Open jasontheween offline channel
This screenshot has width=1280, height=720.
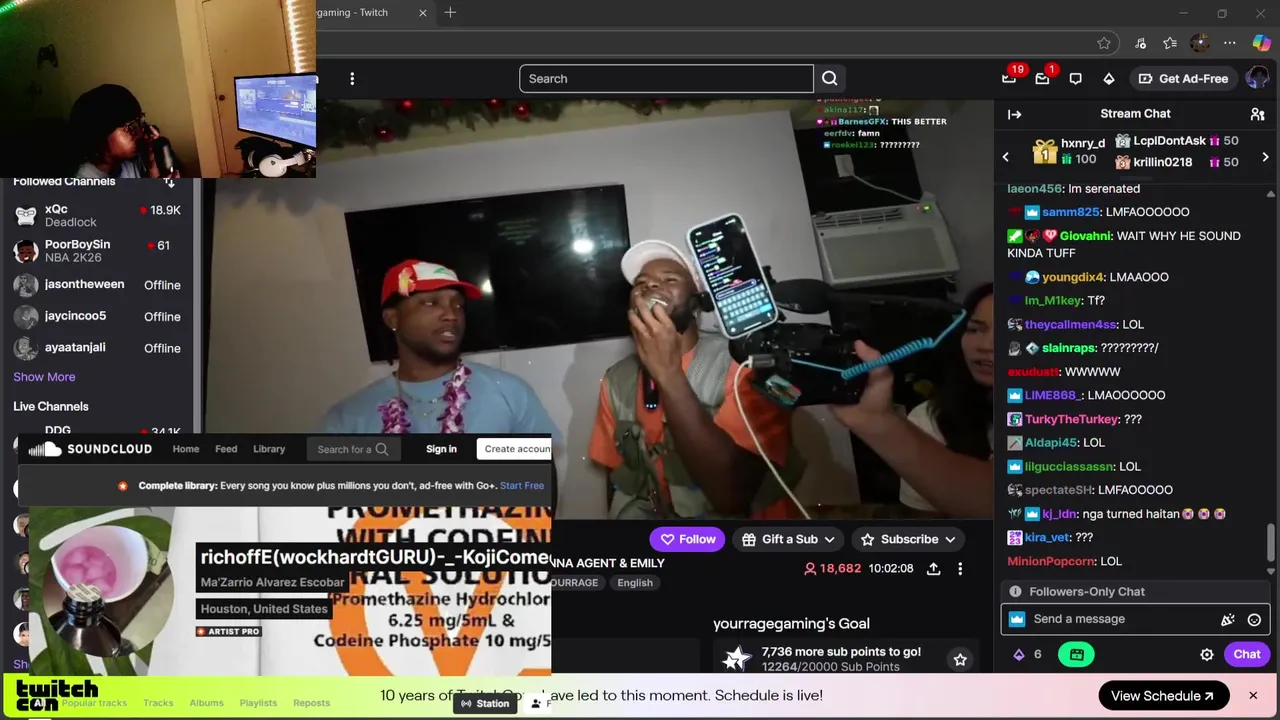(98, 285)
